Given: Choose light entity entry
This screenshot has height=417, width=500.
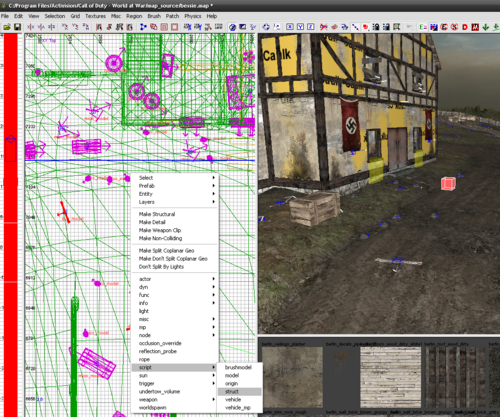Looking at the screenshot, I should coord(175,311).
